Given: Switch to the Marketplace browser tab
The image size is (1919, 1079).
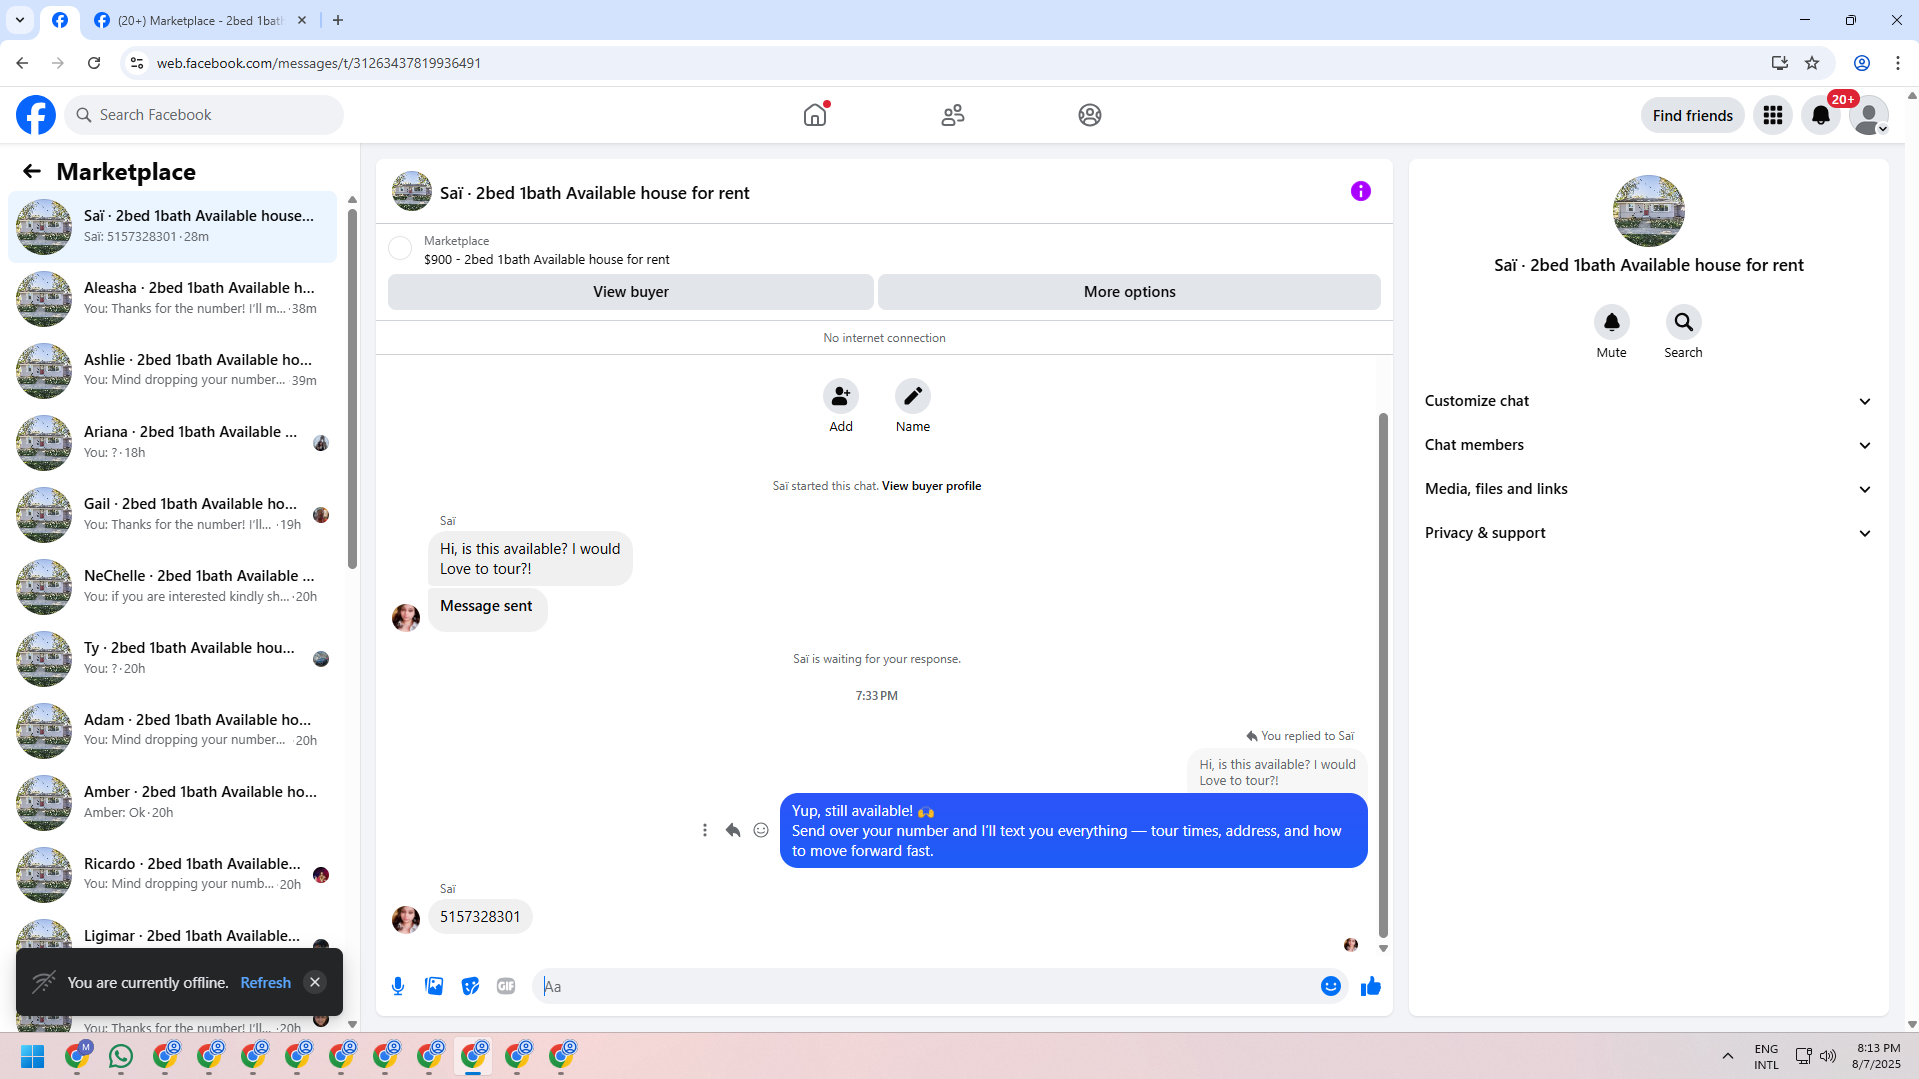Looking at the screenshot, I should [200, 20].
